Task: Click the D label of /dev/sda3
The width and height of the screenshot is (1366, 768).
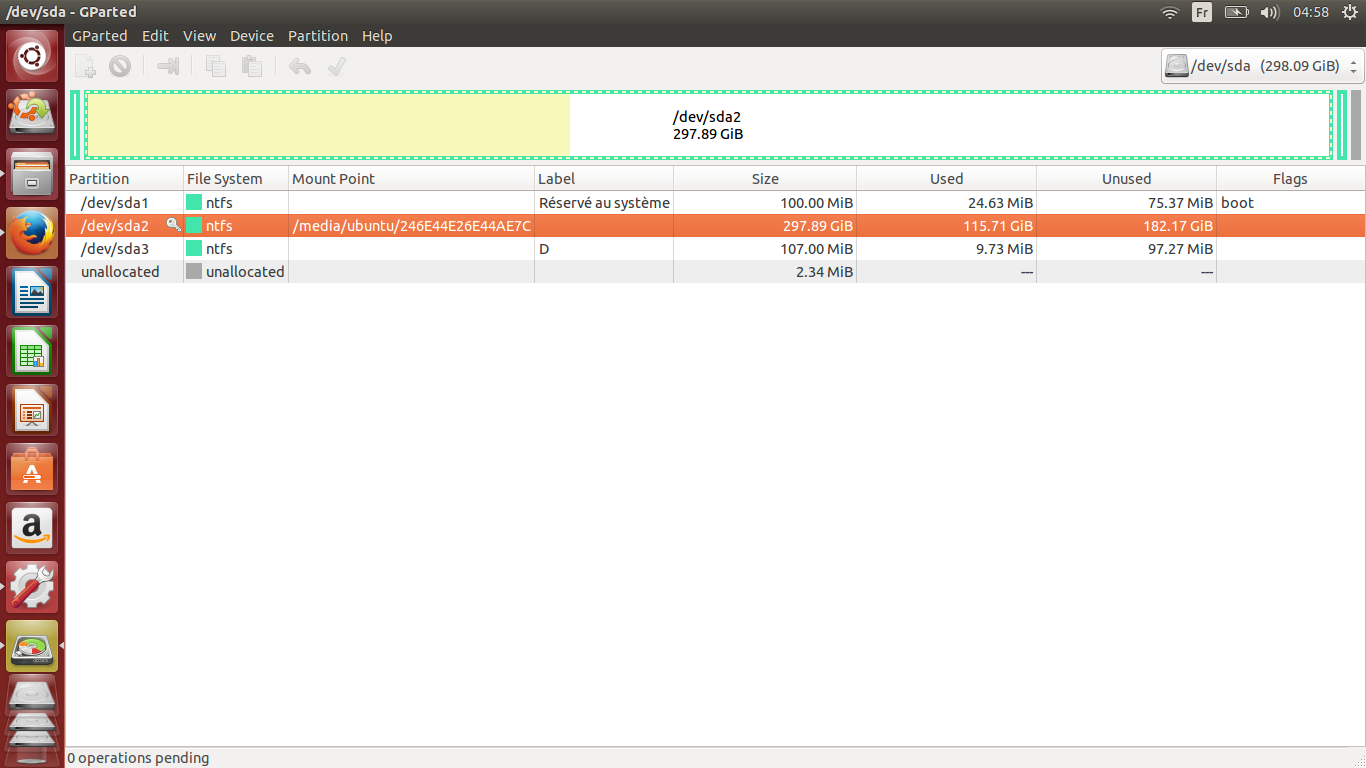Action: click(544, 248)
